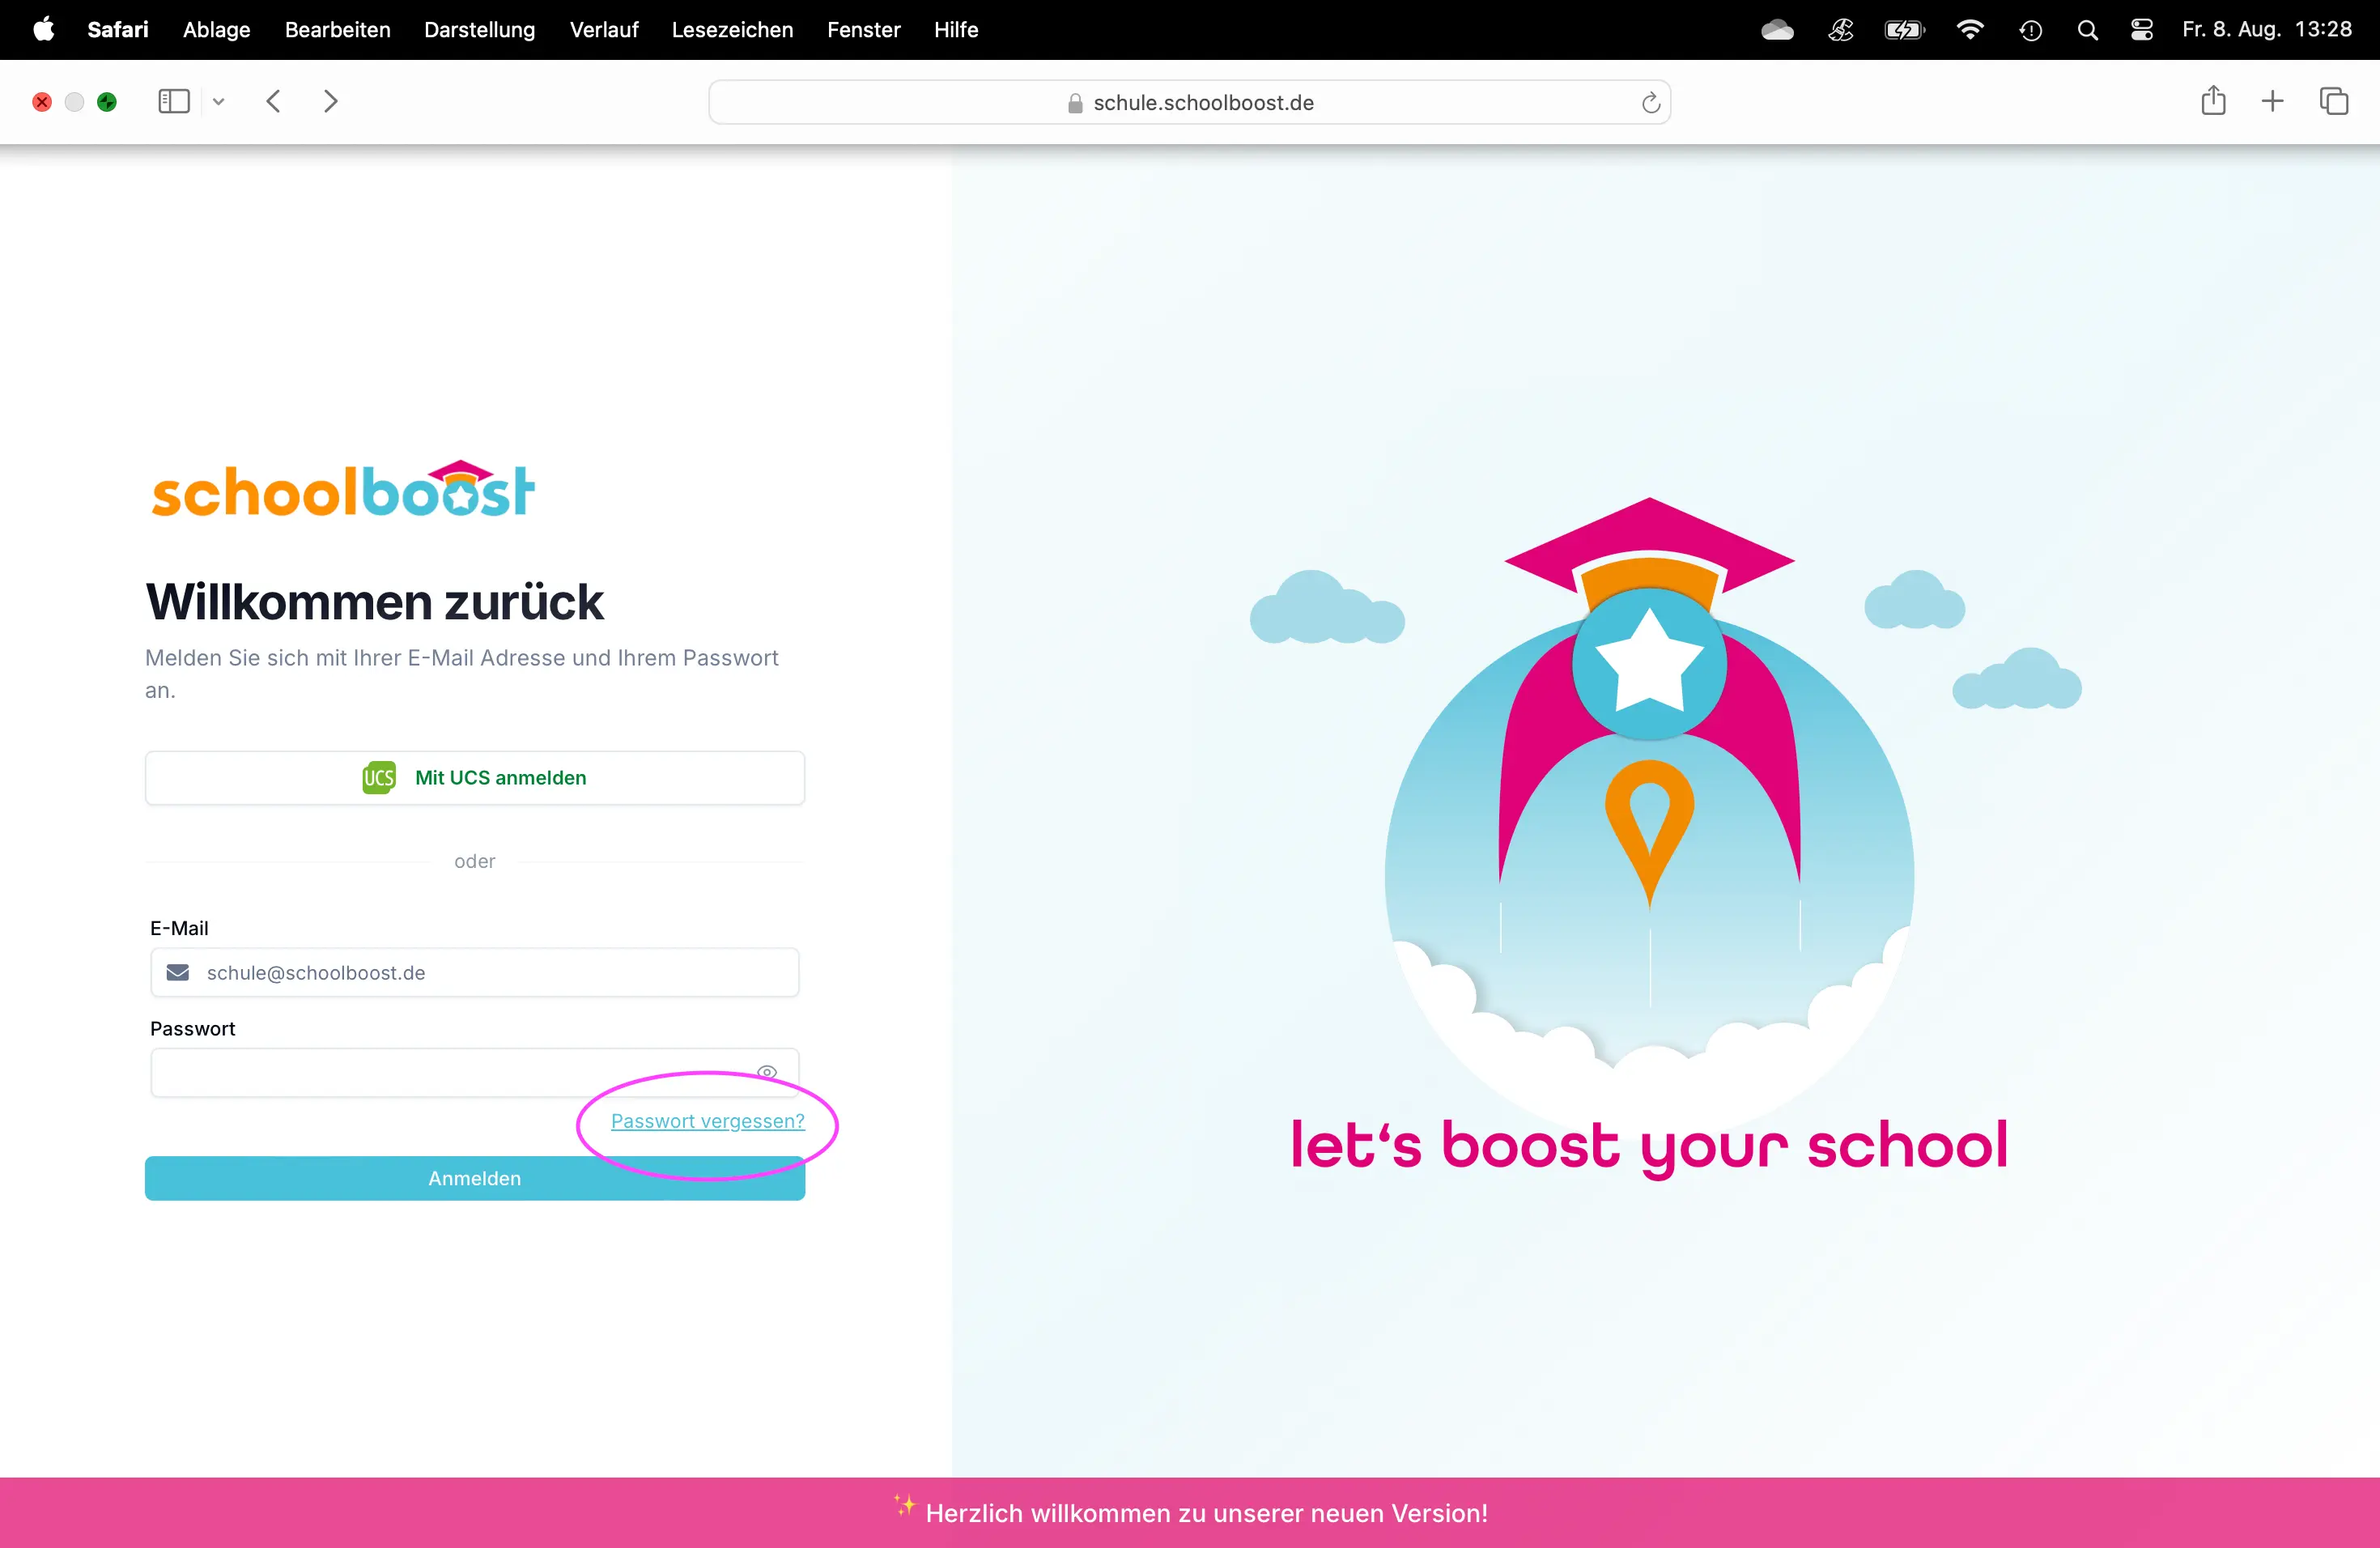Go forward with the forward arrow
Viewport: 2380px width, 1548px height.
pos(331,101)
